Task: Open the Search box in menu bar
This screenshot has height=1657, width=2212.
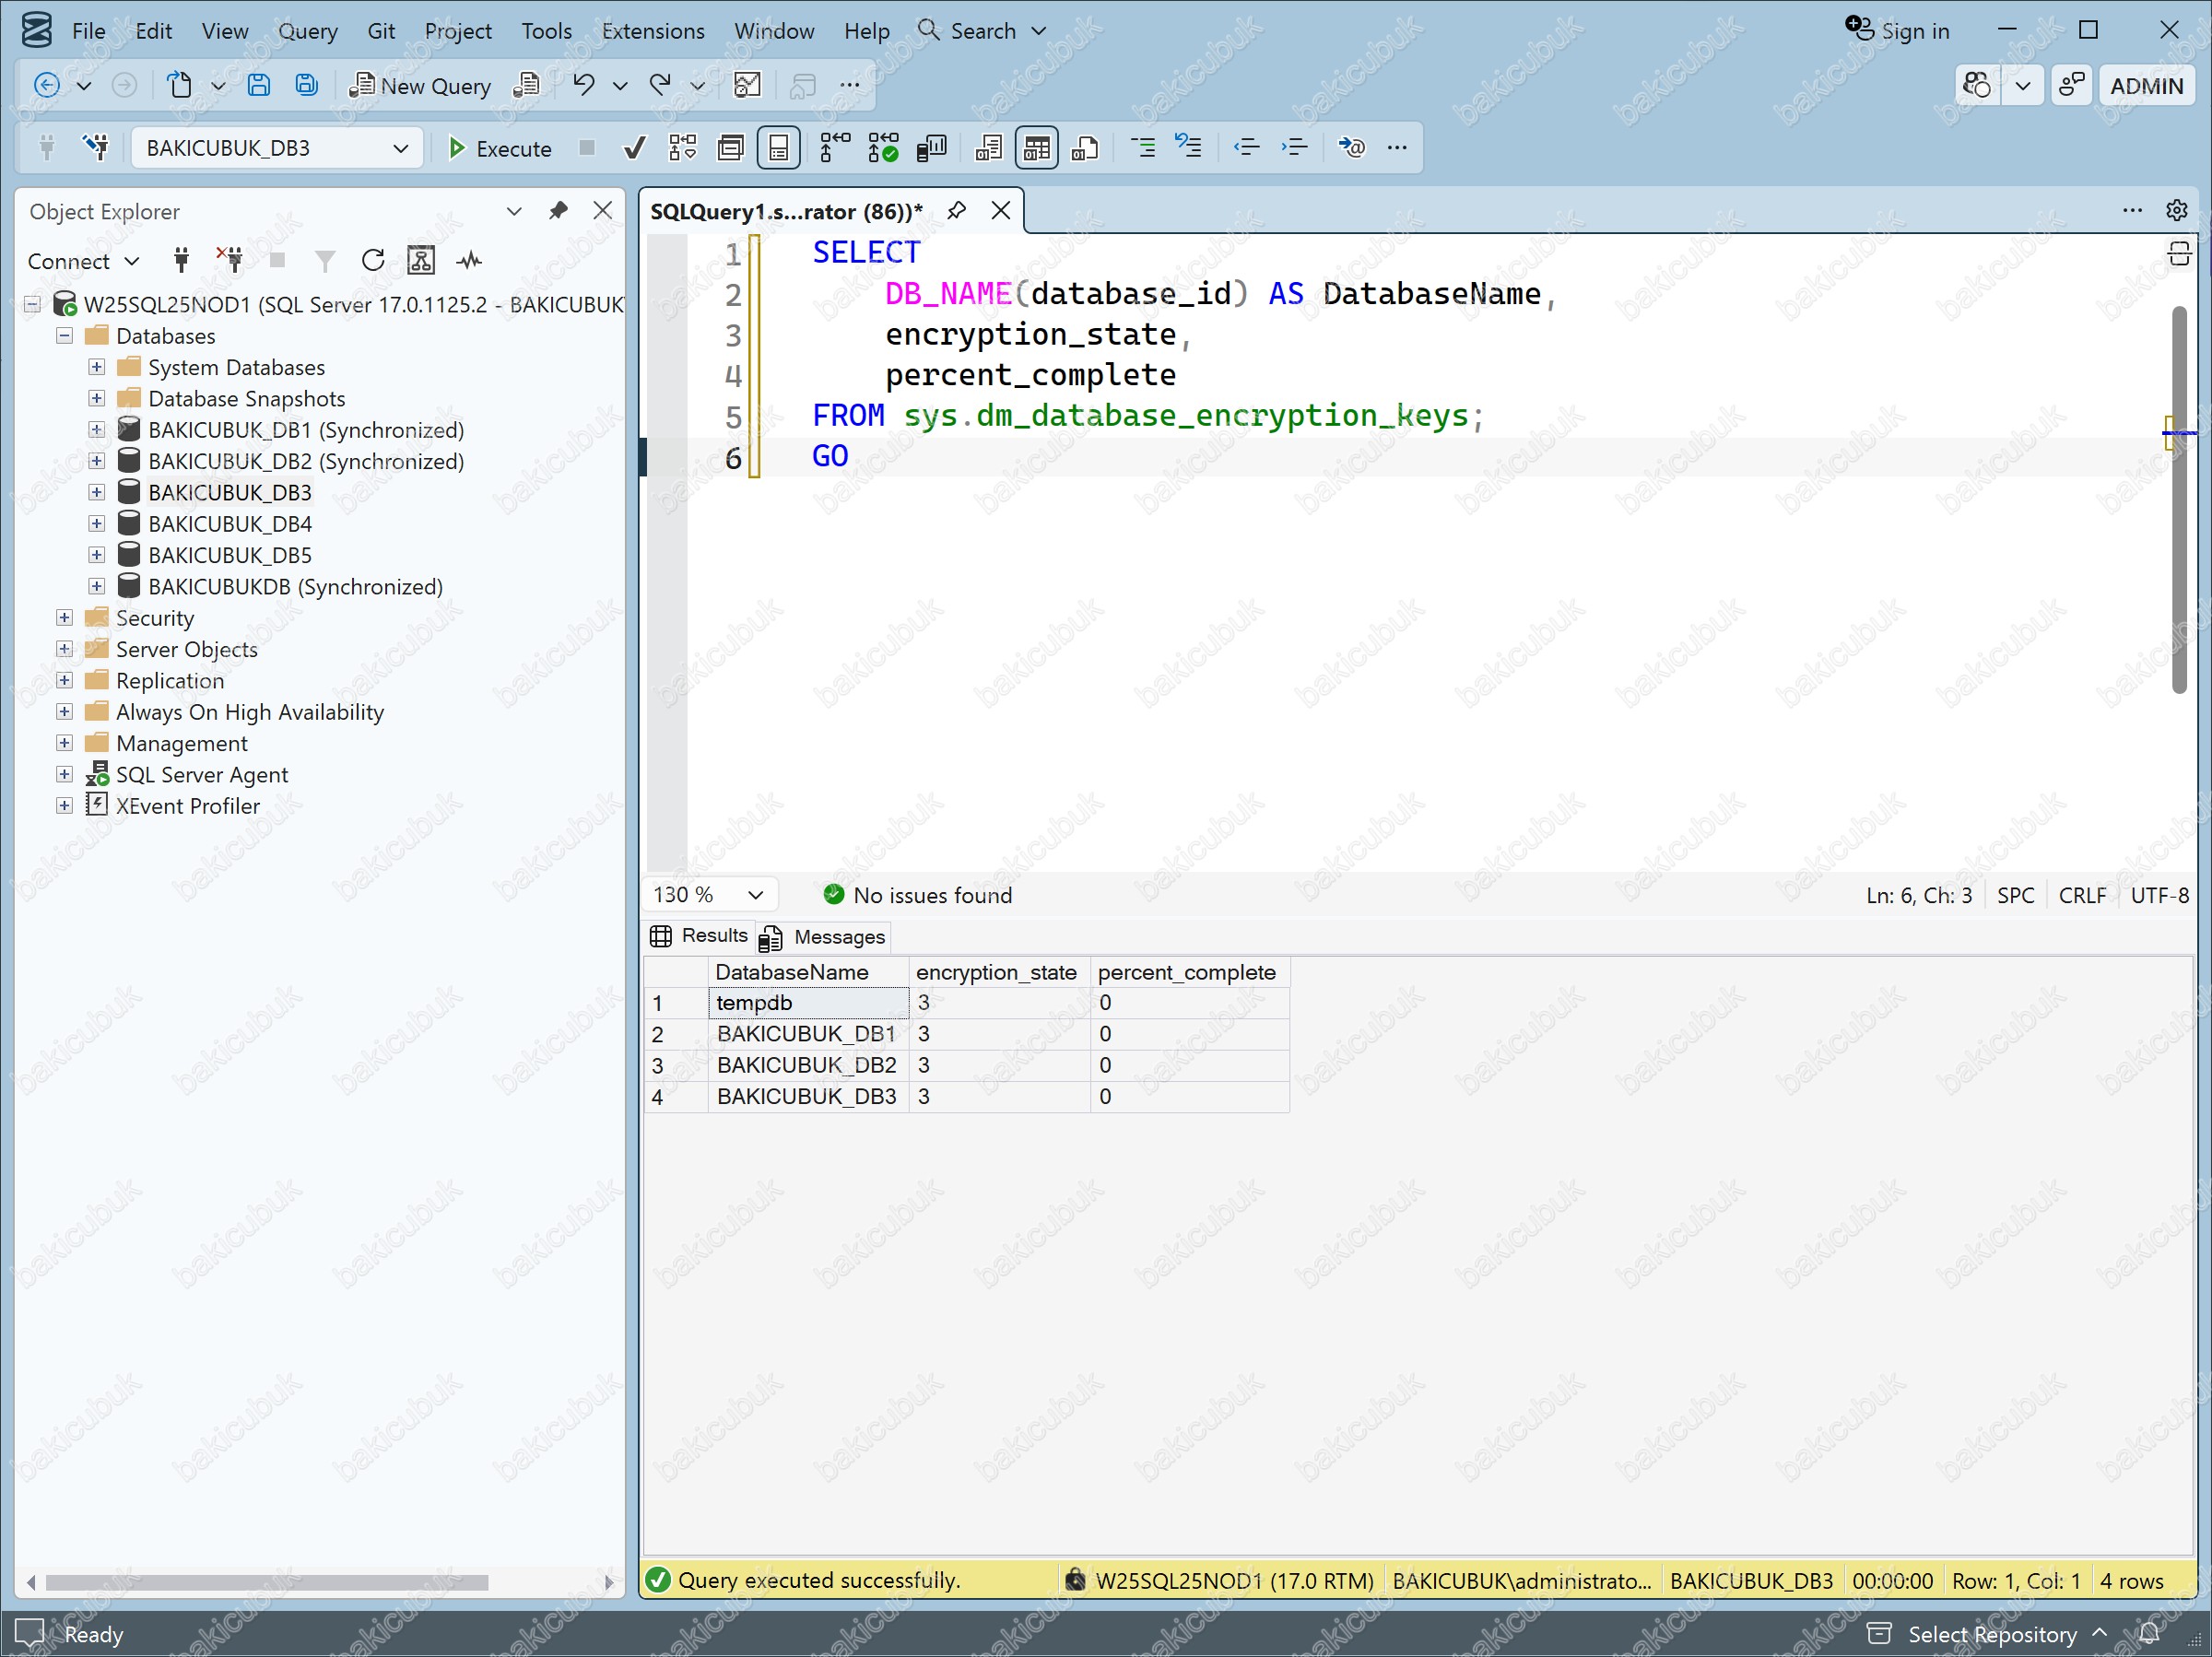Action: coord(982,31)
